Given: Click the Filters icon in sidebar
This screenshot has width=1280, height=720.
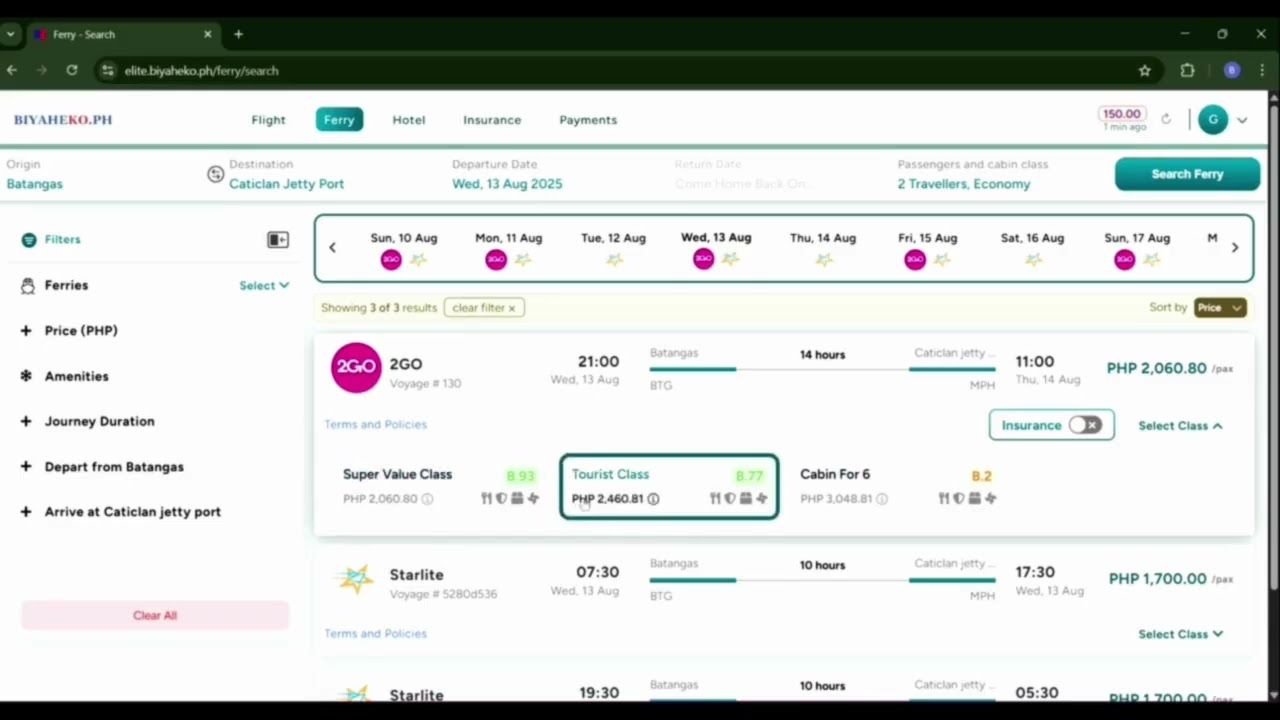Looking at the screenshot, I should (x=29, y=239).
